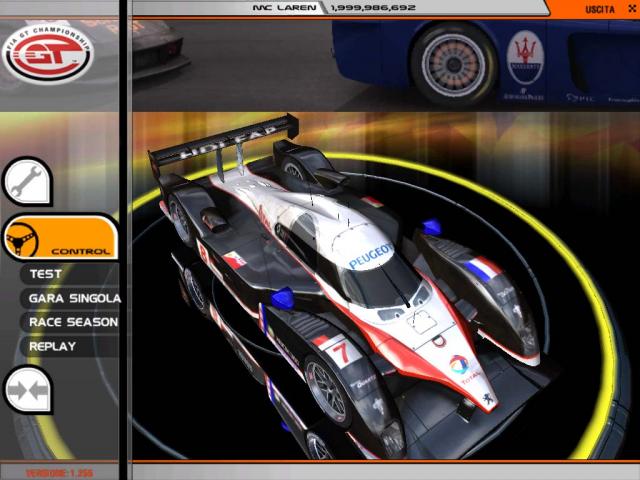Image resolution: width=640 pixels, height=480 pixels.
Task: Click the Uscita exit button
Action: coord(600,9)
